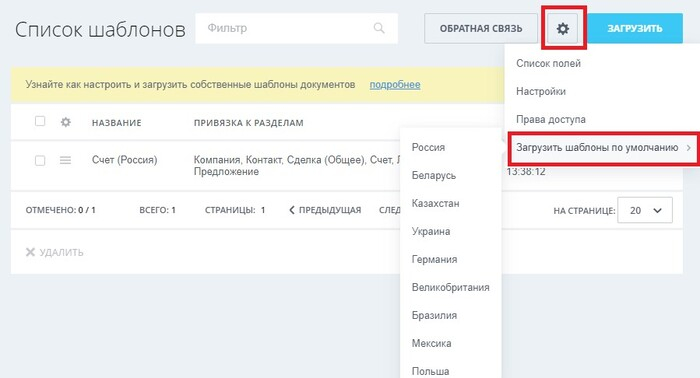Viewport: 700px width, 378px height.
Task: Select Бразилия from the country list
Action: 434,316
